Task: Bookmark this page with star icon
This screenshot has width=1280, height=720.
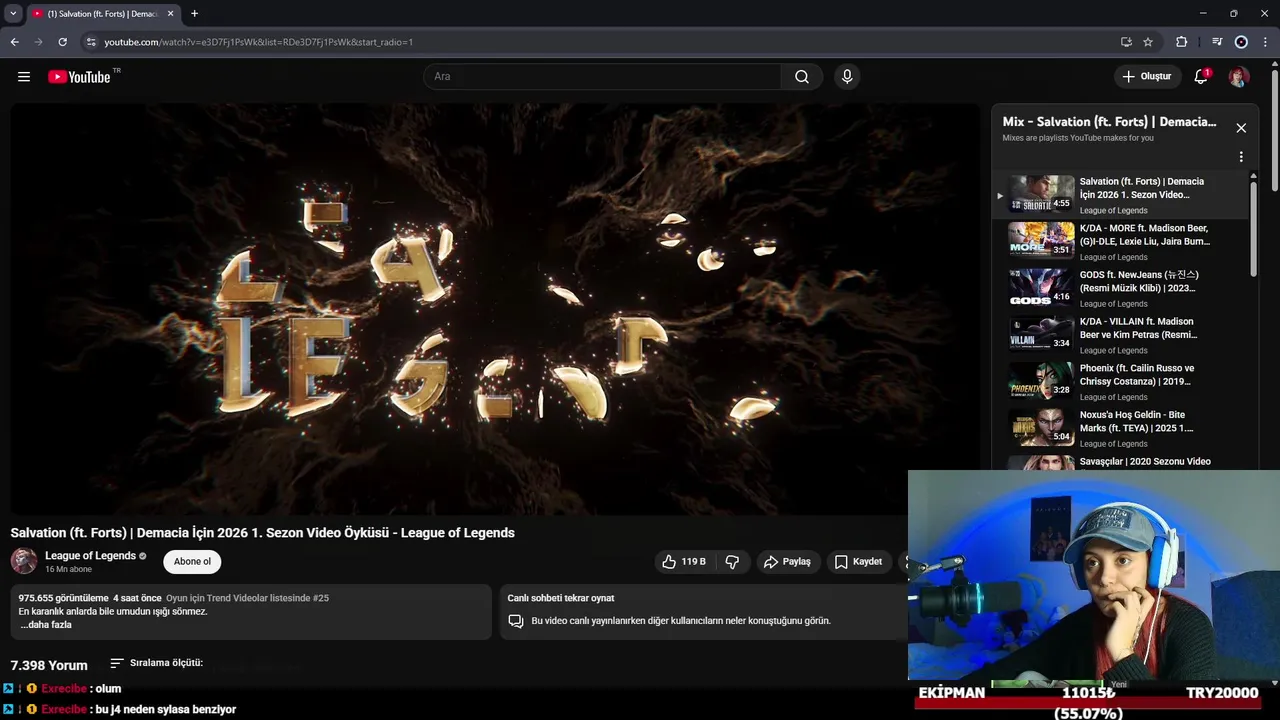Action: (1148, 42)
